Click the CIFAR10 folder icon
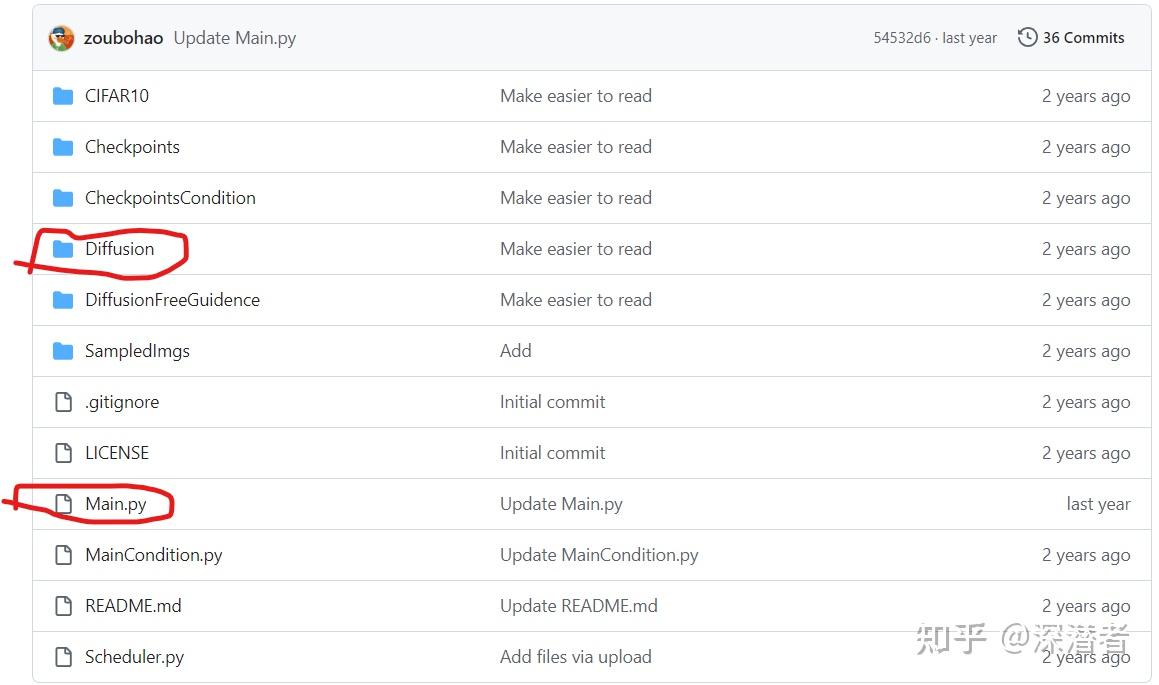The width and height of the screenshot is (1159, 685). [63, 96]
